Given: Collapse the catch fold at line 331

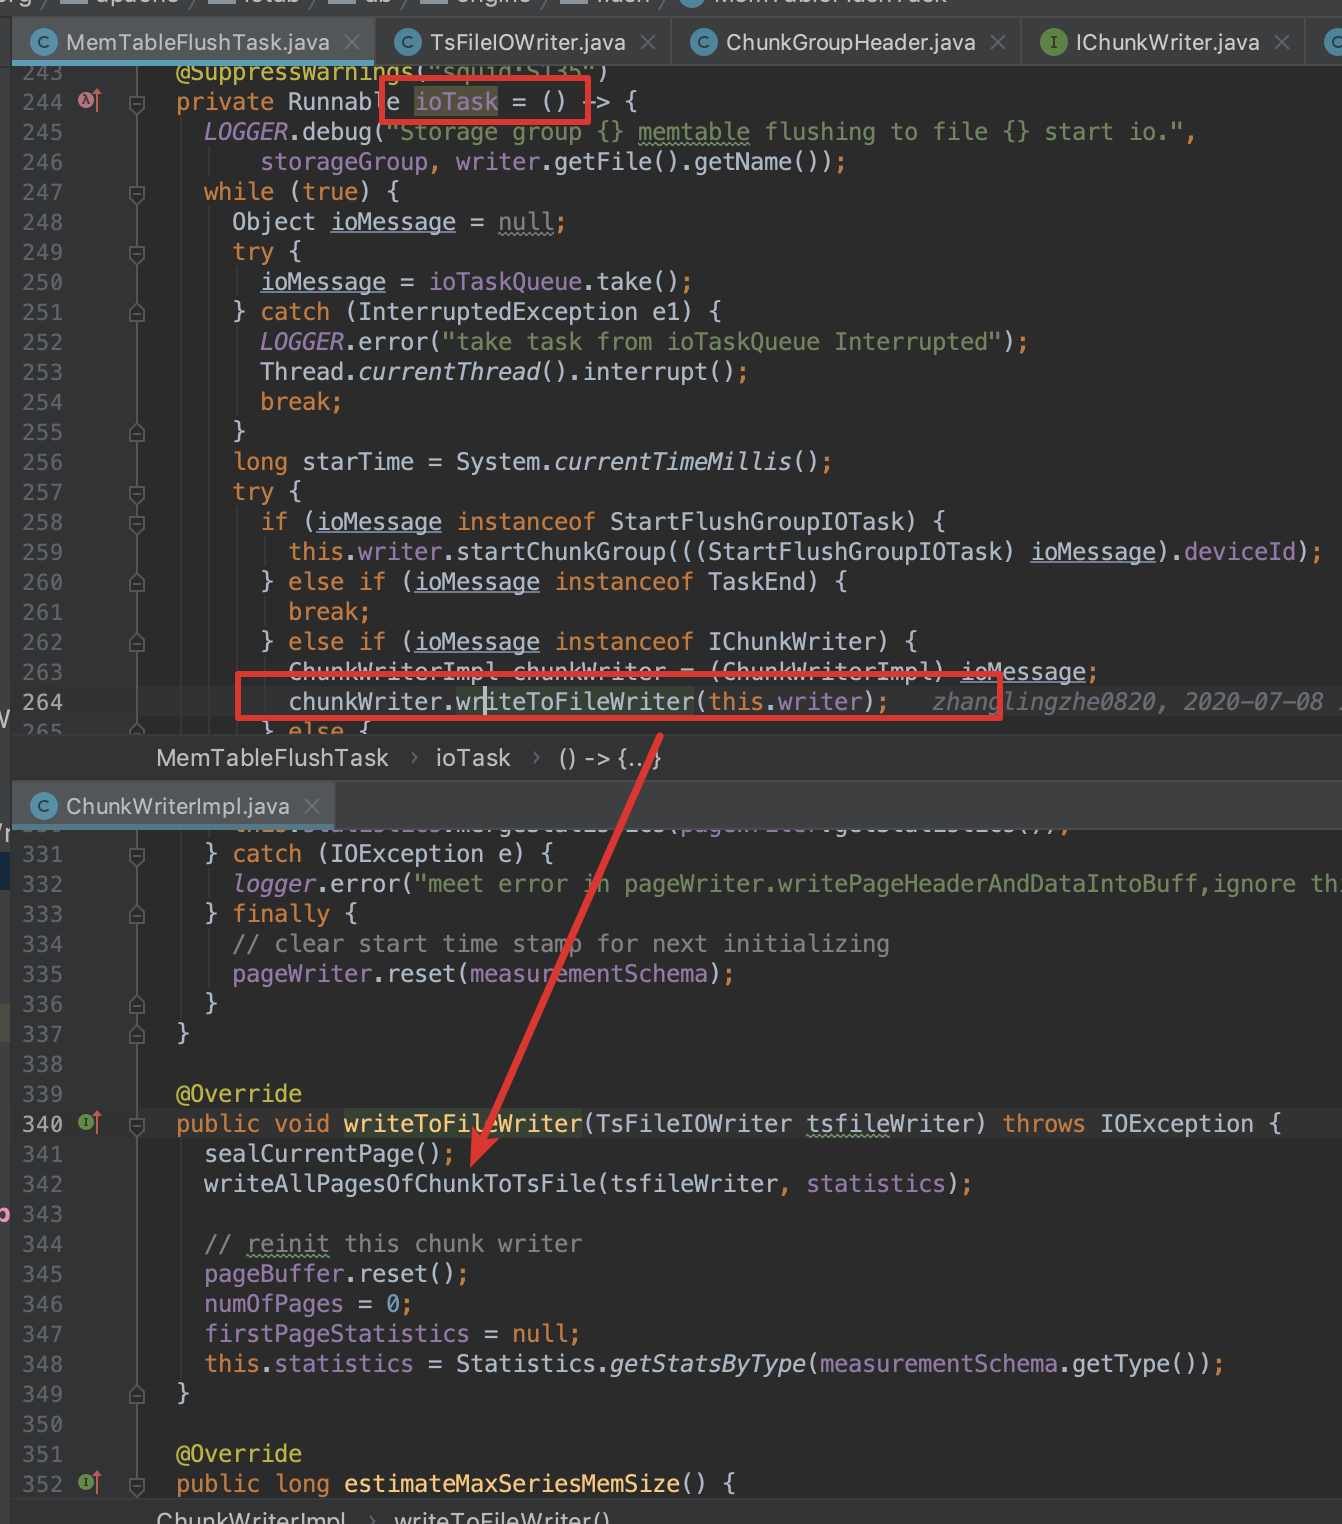Looking at the screenshot, I should [137, 854].
